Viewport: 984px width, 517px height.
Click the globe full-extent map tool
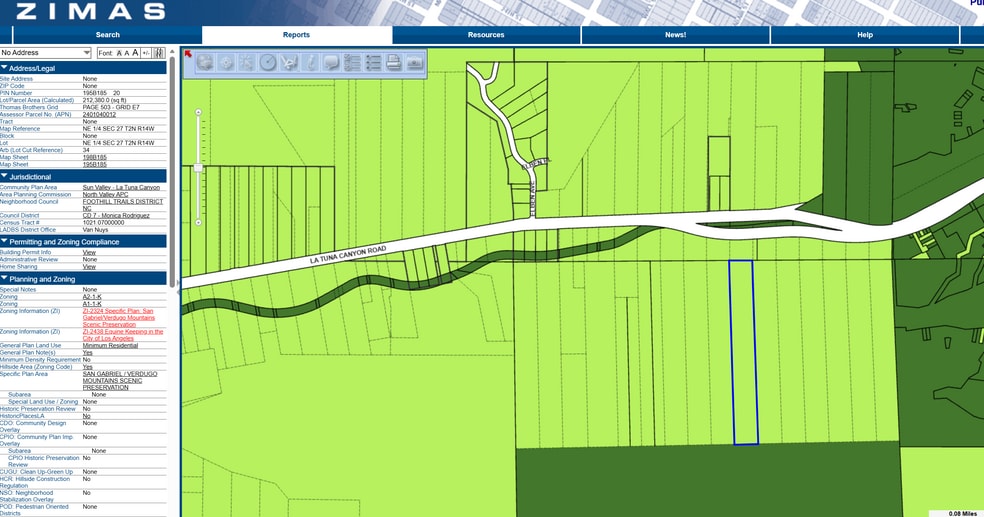point(205,62)
